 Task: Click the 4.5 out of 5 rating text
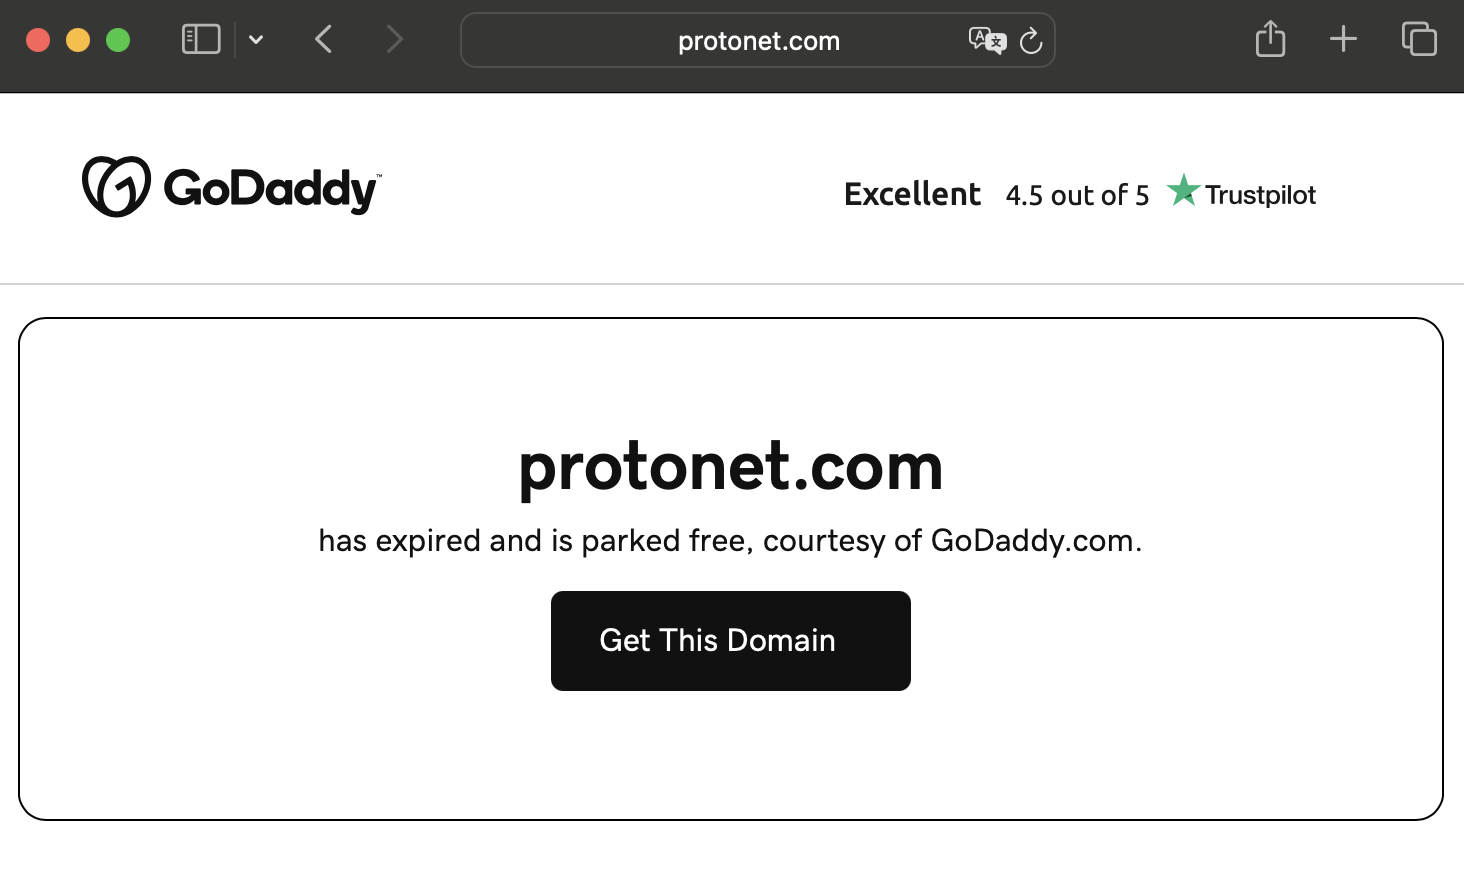click(1077, 195)
